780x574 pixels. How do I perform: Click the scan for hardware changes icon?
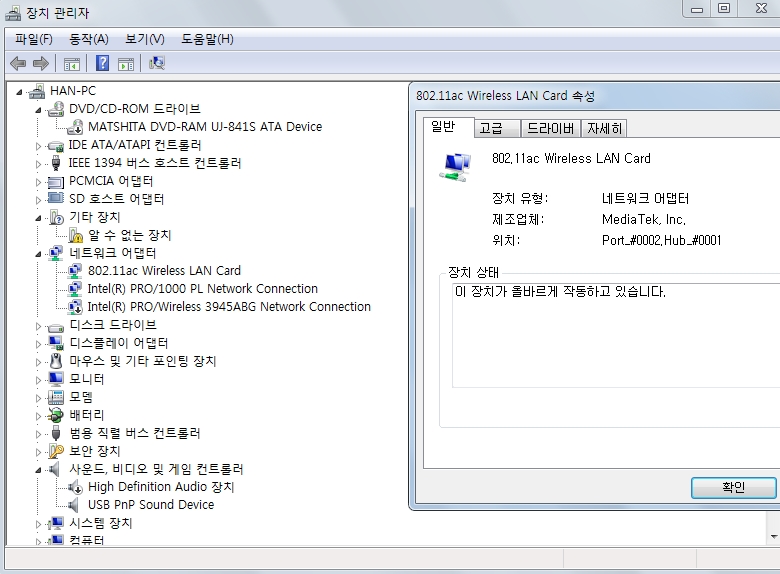pos(157,63)
